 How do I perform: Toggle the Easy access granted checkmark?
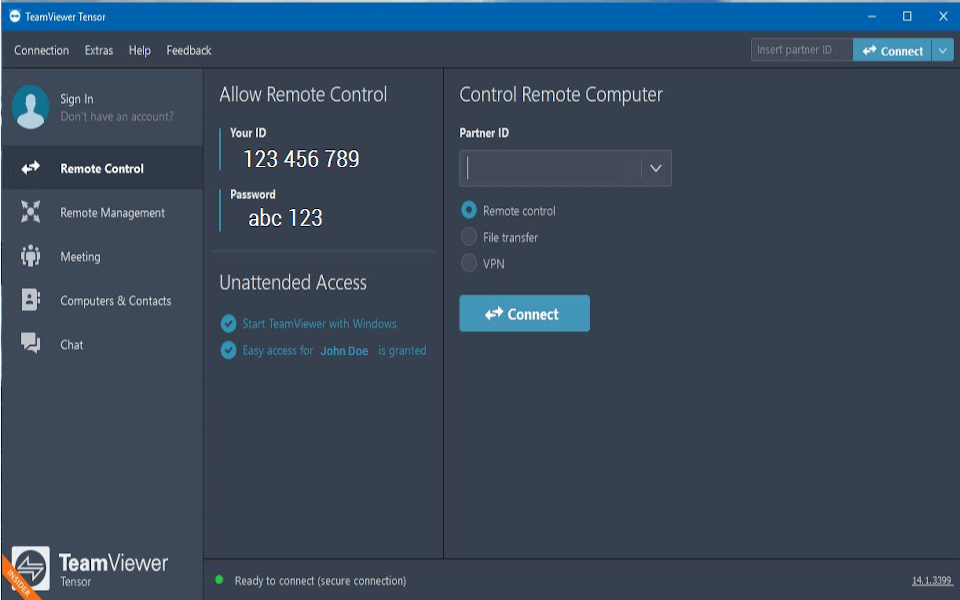pos(228,351)
